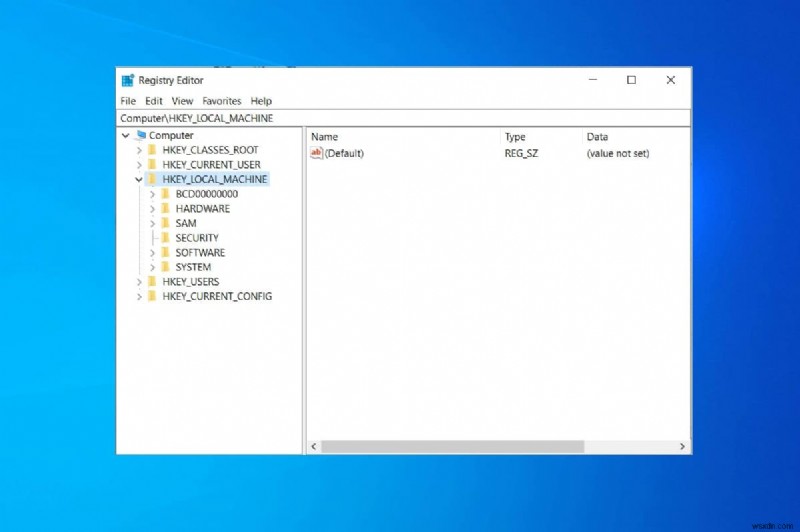Click the horizontal scrollbar thumb
This screenshot has width=800, height=532.
point(453,447)
